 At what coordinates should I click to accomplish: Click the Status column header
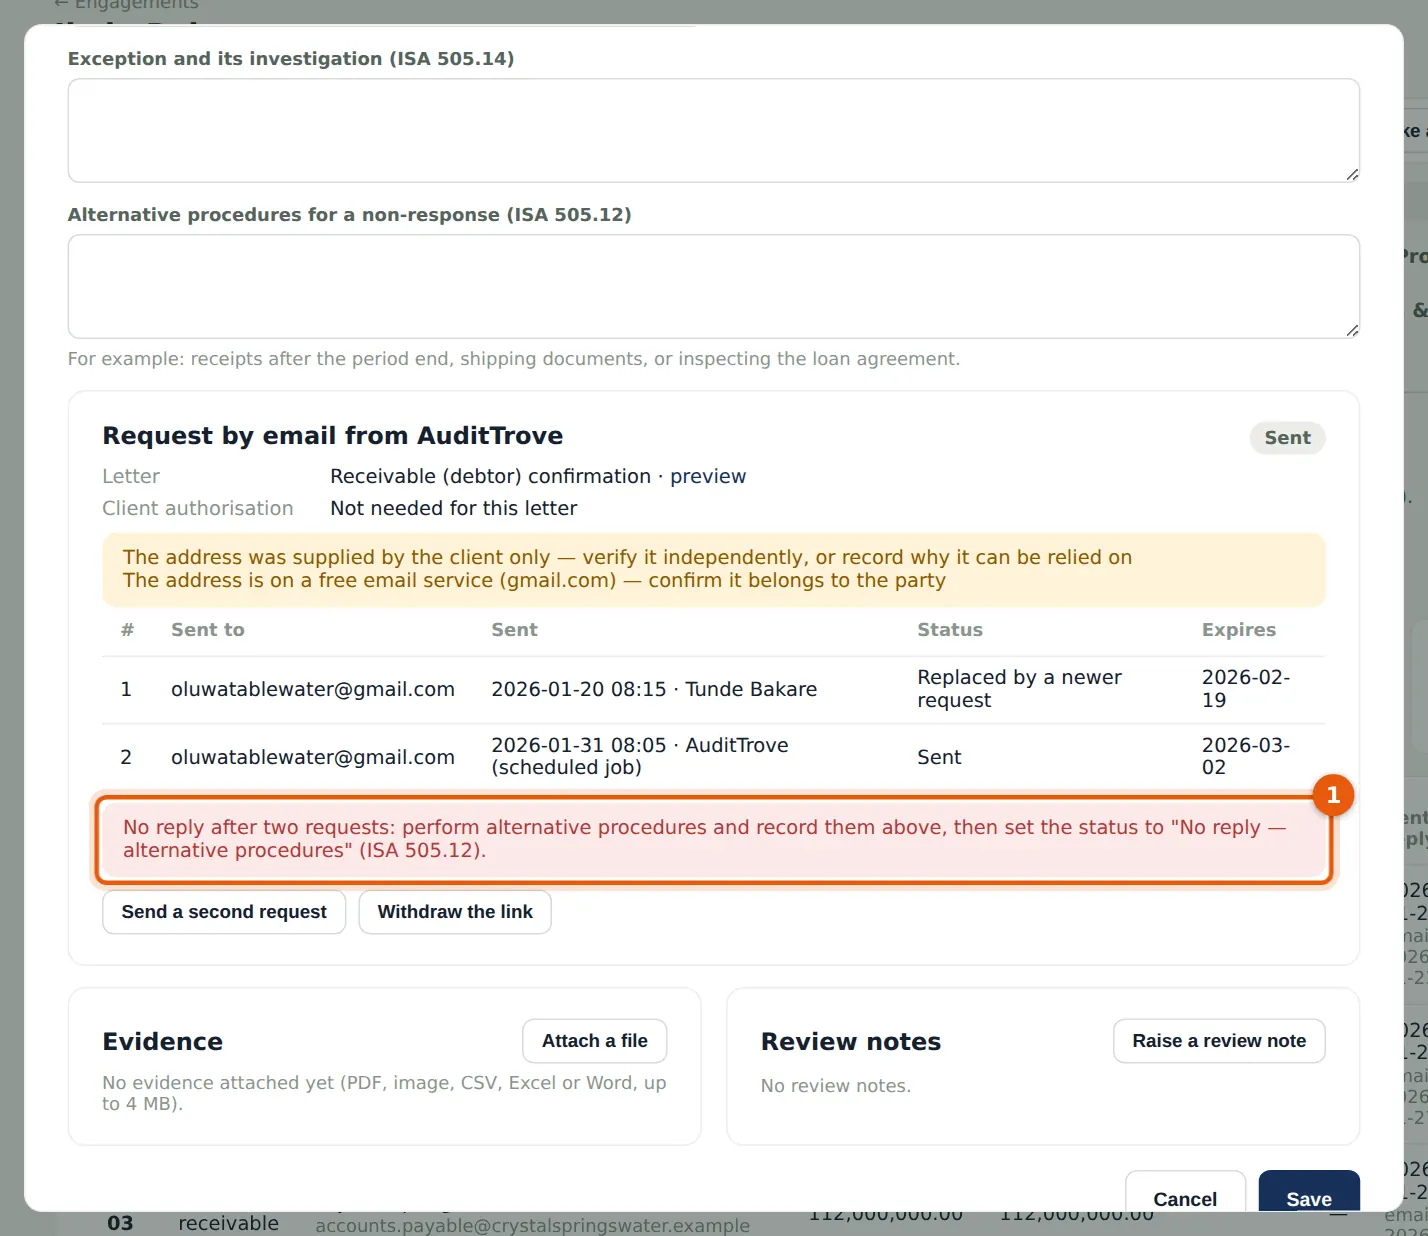[950, 630]
